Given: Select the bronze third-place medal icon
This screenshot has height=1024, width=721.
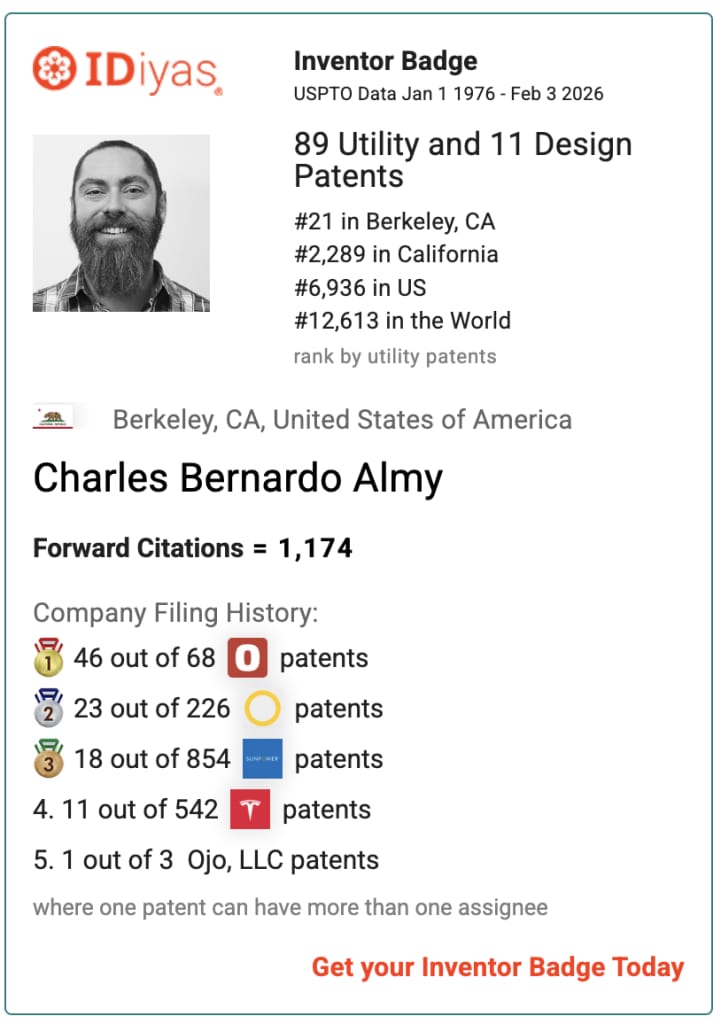Looking at the screenshot, I should point(48,758).
